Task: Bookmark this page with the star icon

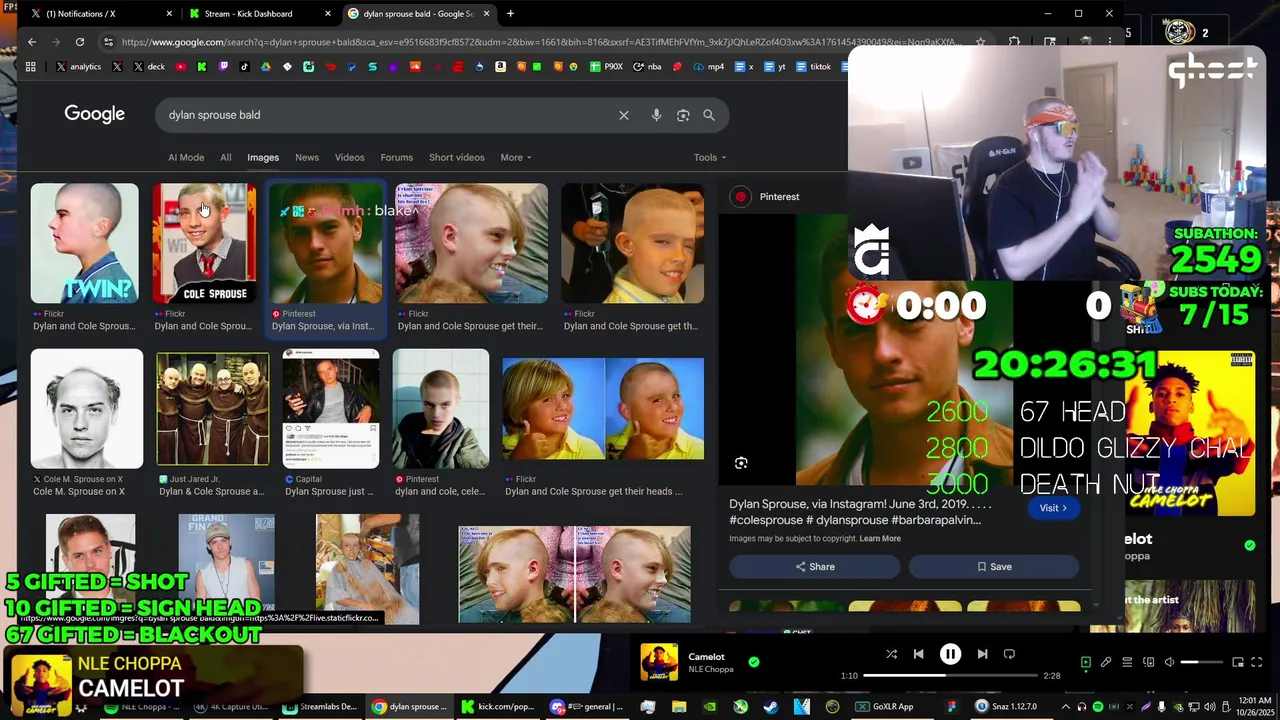Action: 981,42
